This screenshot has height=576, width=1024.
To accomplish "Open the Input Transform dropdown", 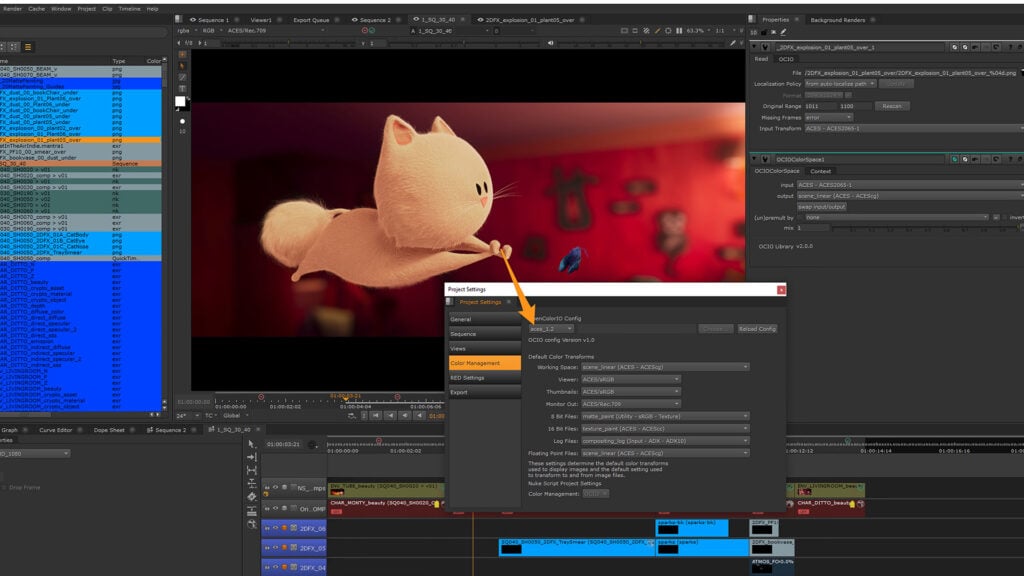I will (x=913, y=129).
